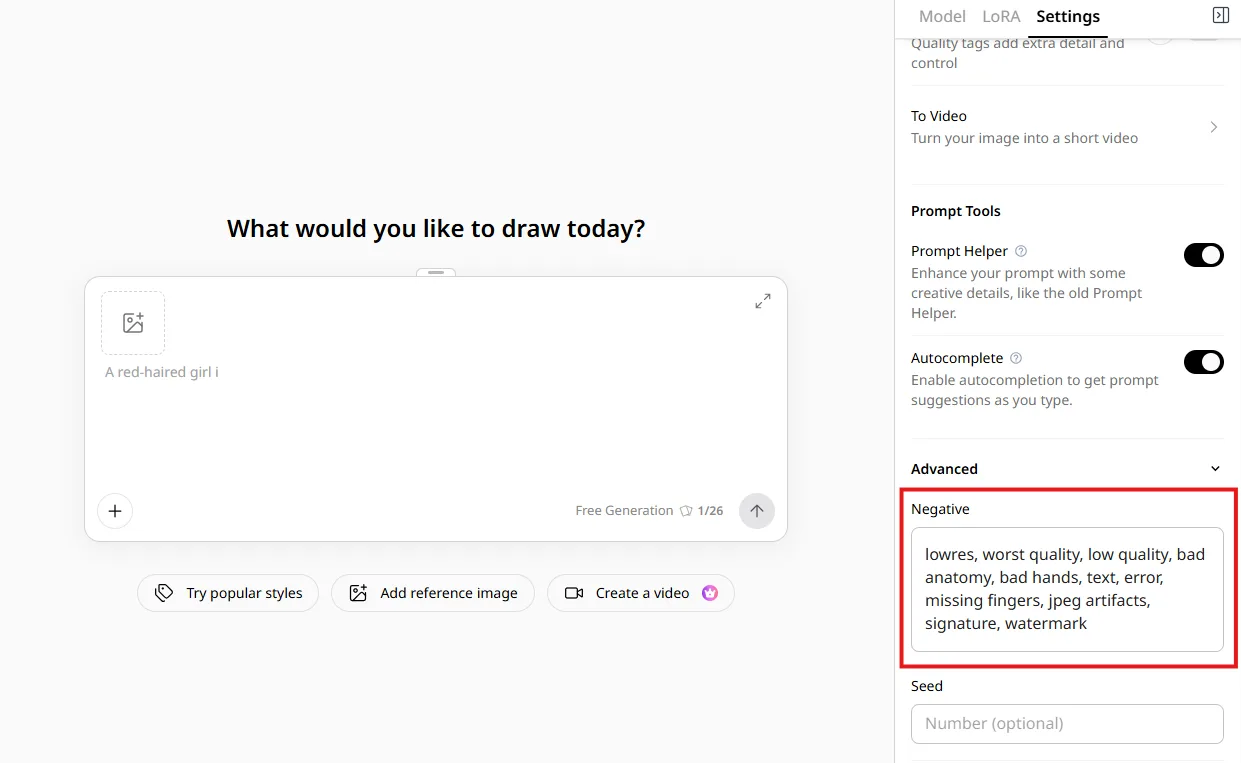Click Add reference image button
Screen dimensions: 1241x763
[433, 593]
